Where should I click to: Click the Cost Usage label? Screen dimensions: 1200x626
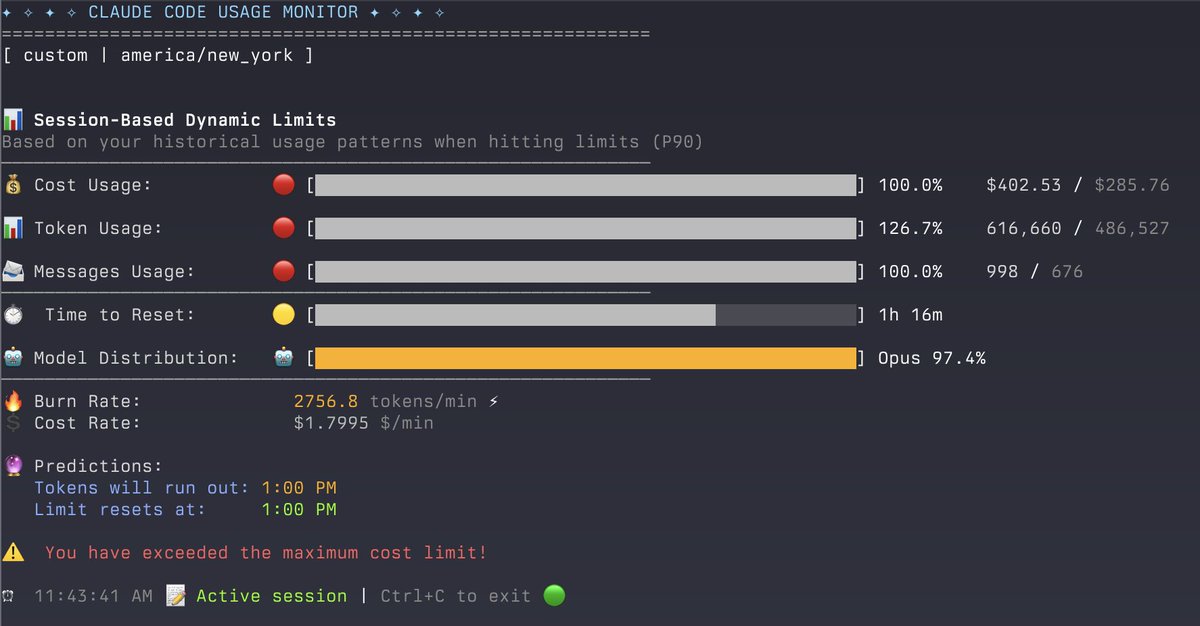(x=93, y=185)
